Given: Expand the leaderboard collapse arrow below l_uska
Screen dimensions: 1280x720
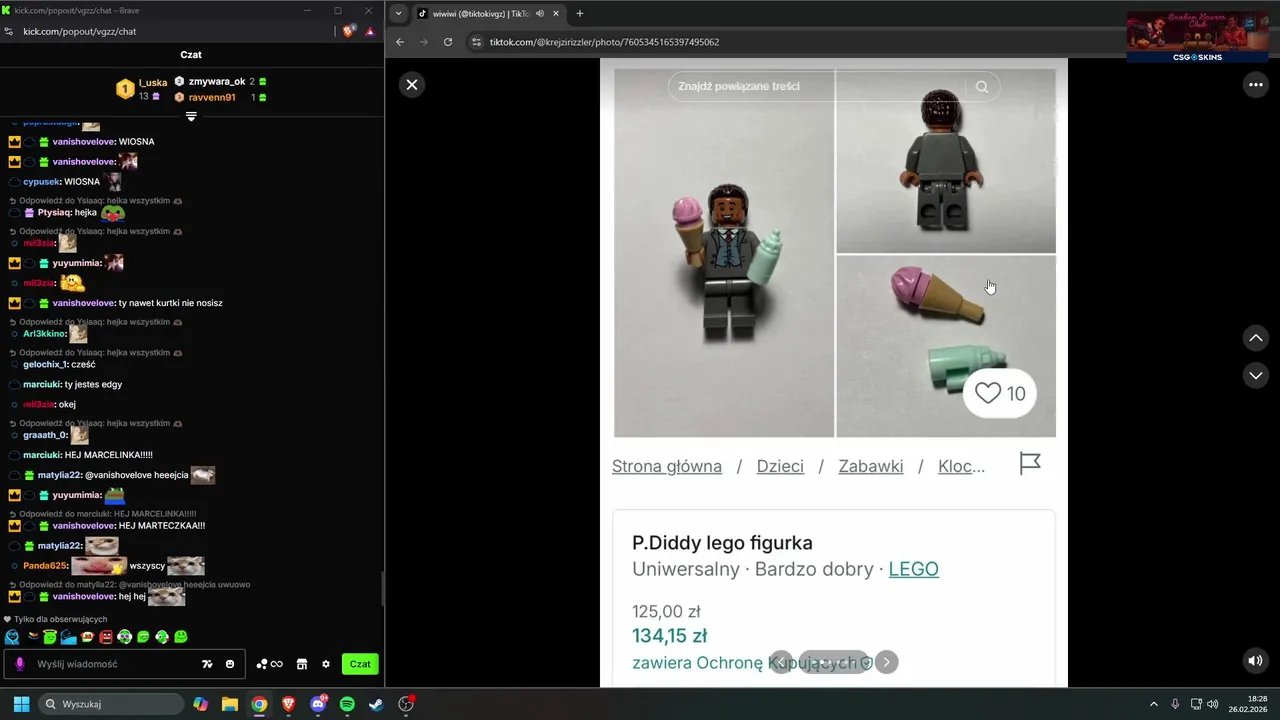Looking at the screenshot, I should point(191,116).
